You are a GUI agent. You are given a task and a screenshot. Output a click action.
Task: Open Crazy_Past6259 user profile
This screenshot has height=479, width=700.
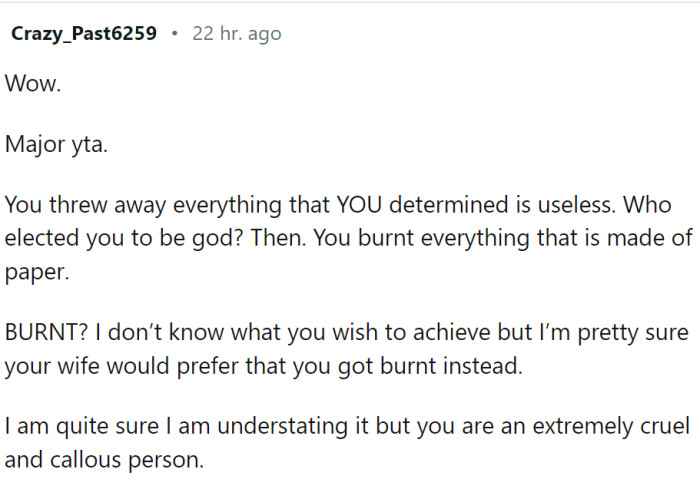[x=84, y=34]
